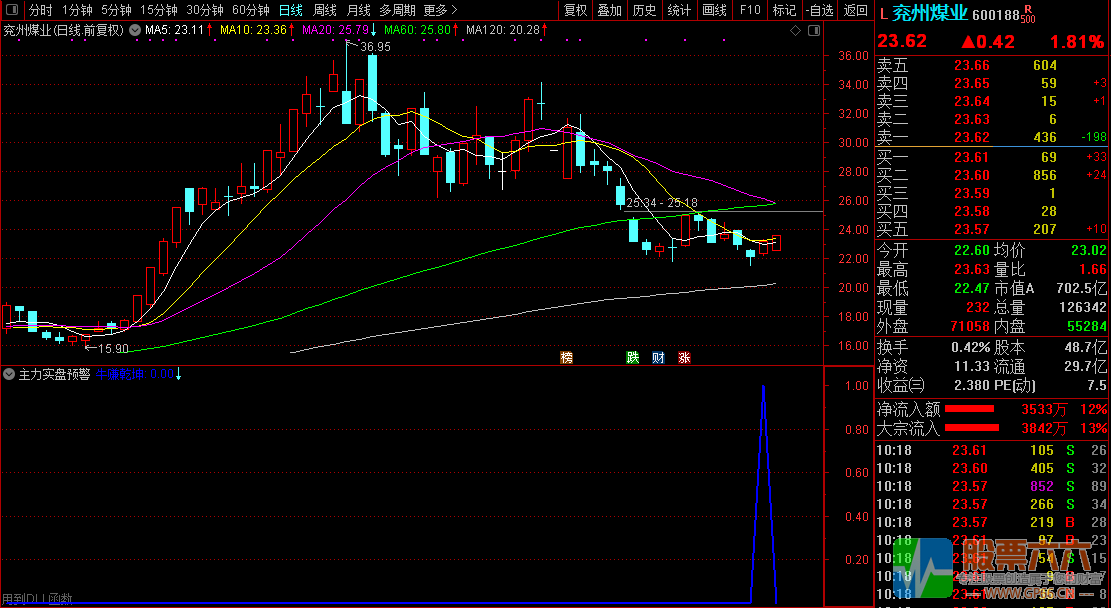Click the diamond icon in chart header
The image size is (1111, 608).
(795, 30)
